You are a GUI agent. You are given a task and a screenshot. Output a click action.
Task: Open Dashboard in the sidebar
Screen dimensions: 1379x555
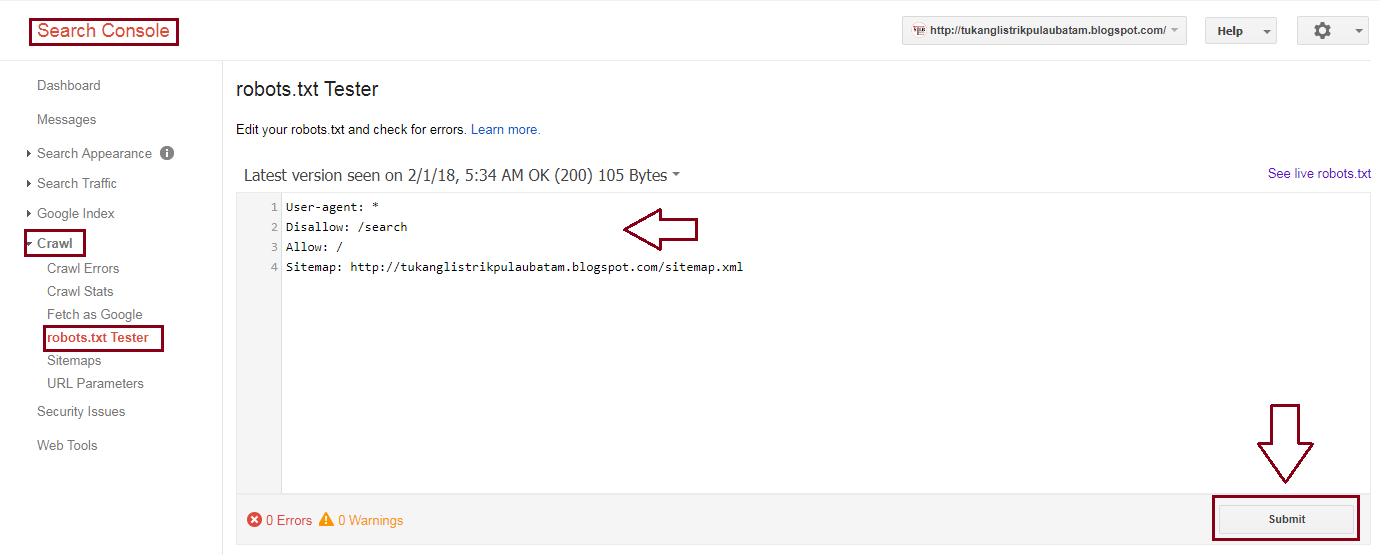[69, 86]
